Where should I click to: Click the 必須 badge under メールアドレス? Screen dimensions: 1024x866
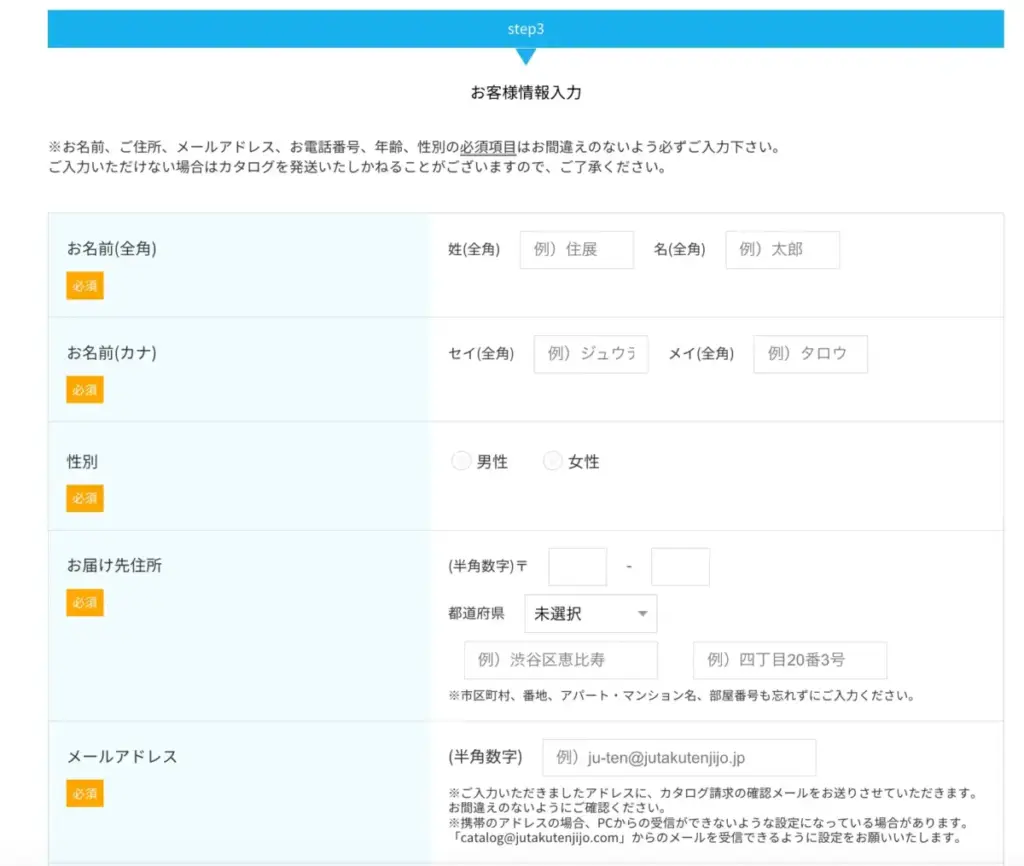click(85, 794)
